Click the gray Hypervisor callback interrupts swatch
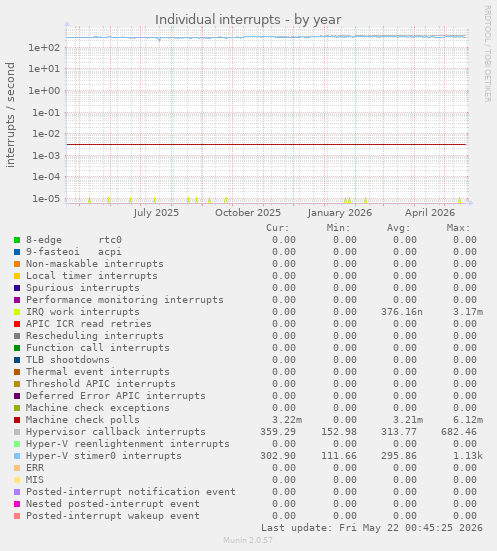The image size is (497, 551). [17, 432]
